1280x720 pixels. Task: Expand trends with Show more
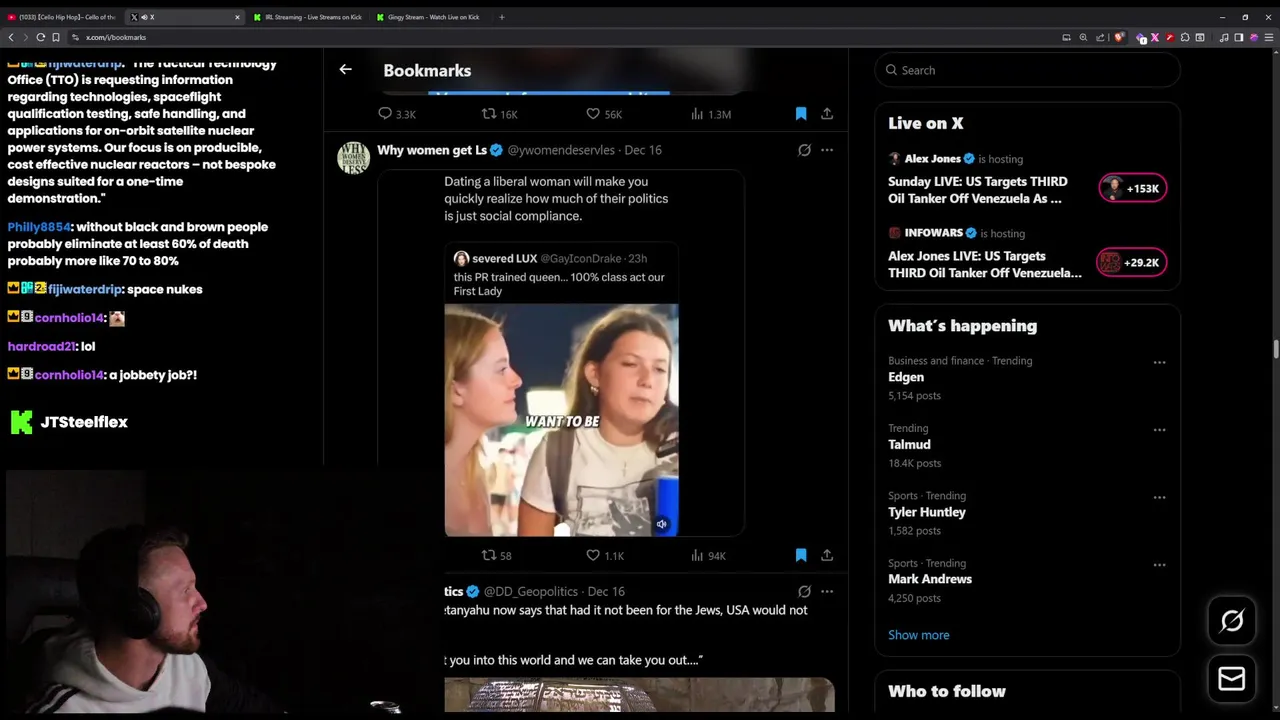click(x=918, y=635)
